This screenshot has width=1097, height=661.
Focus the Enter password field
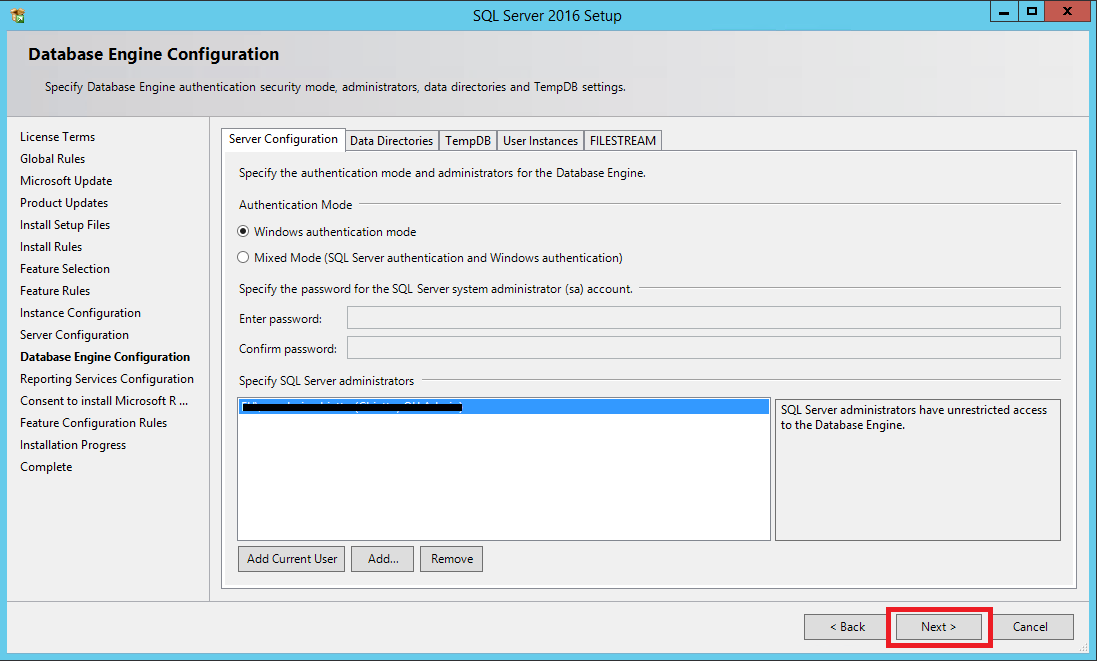[704, 318]
